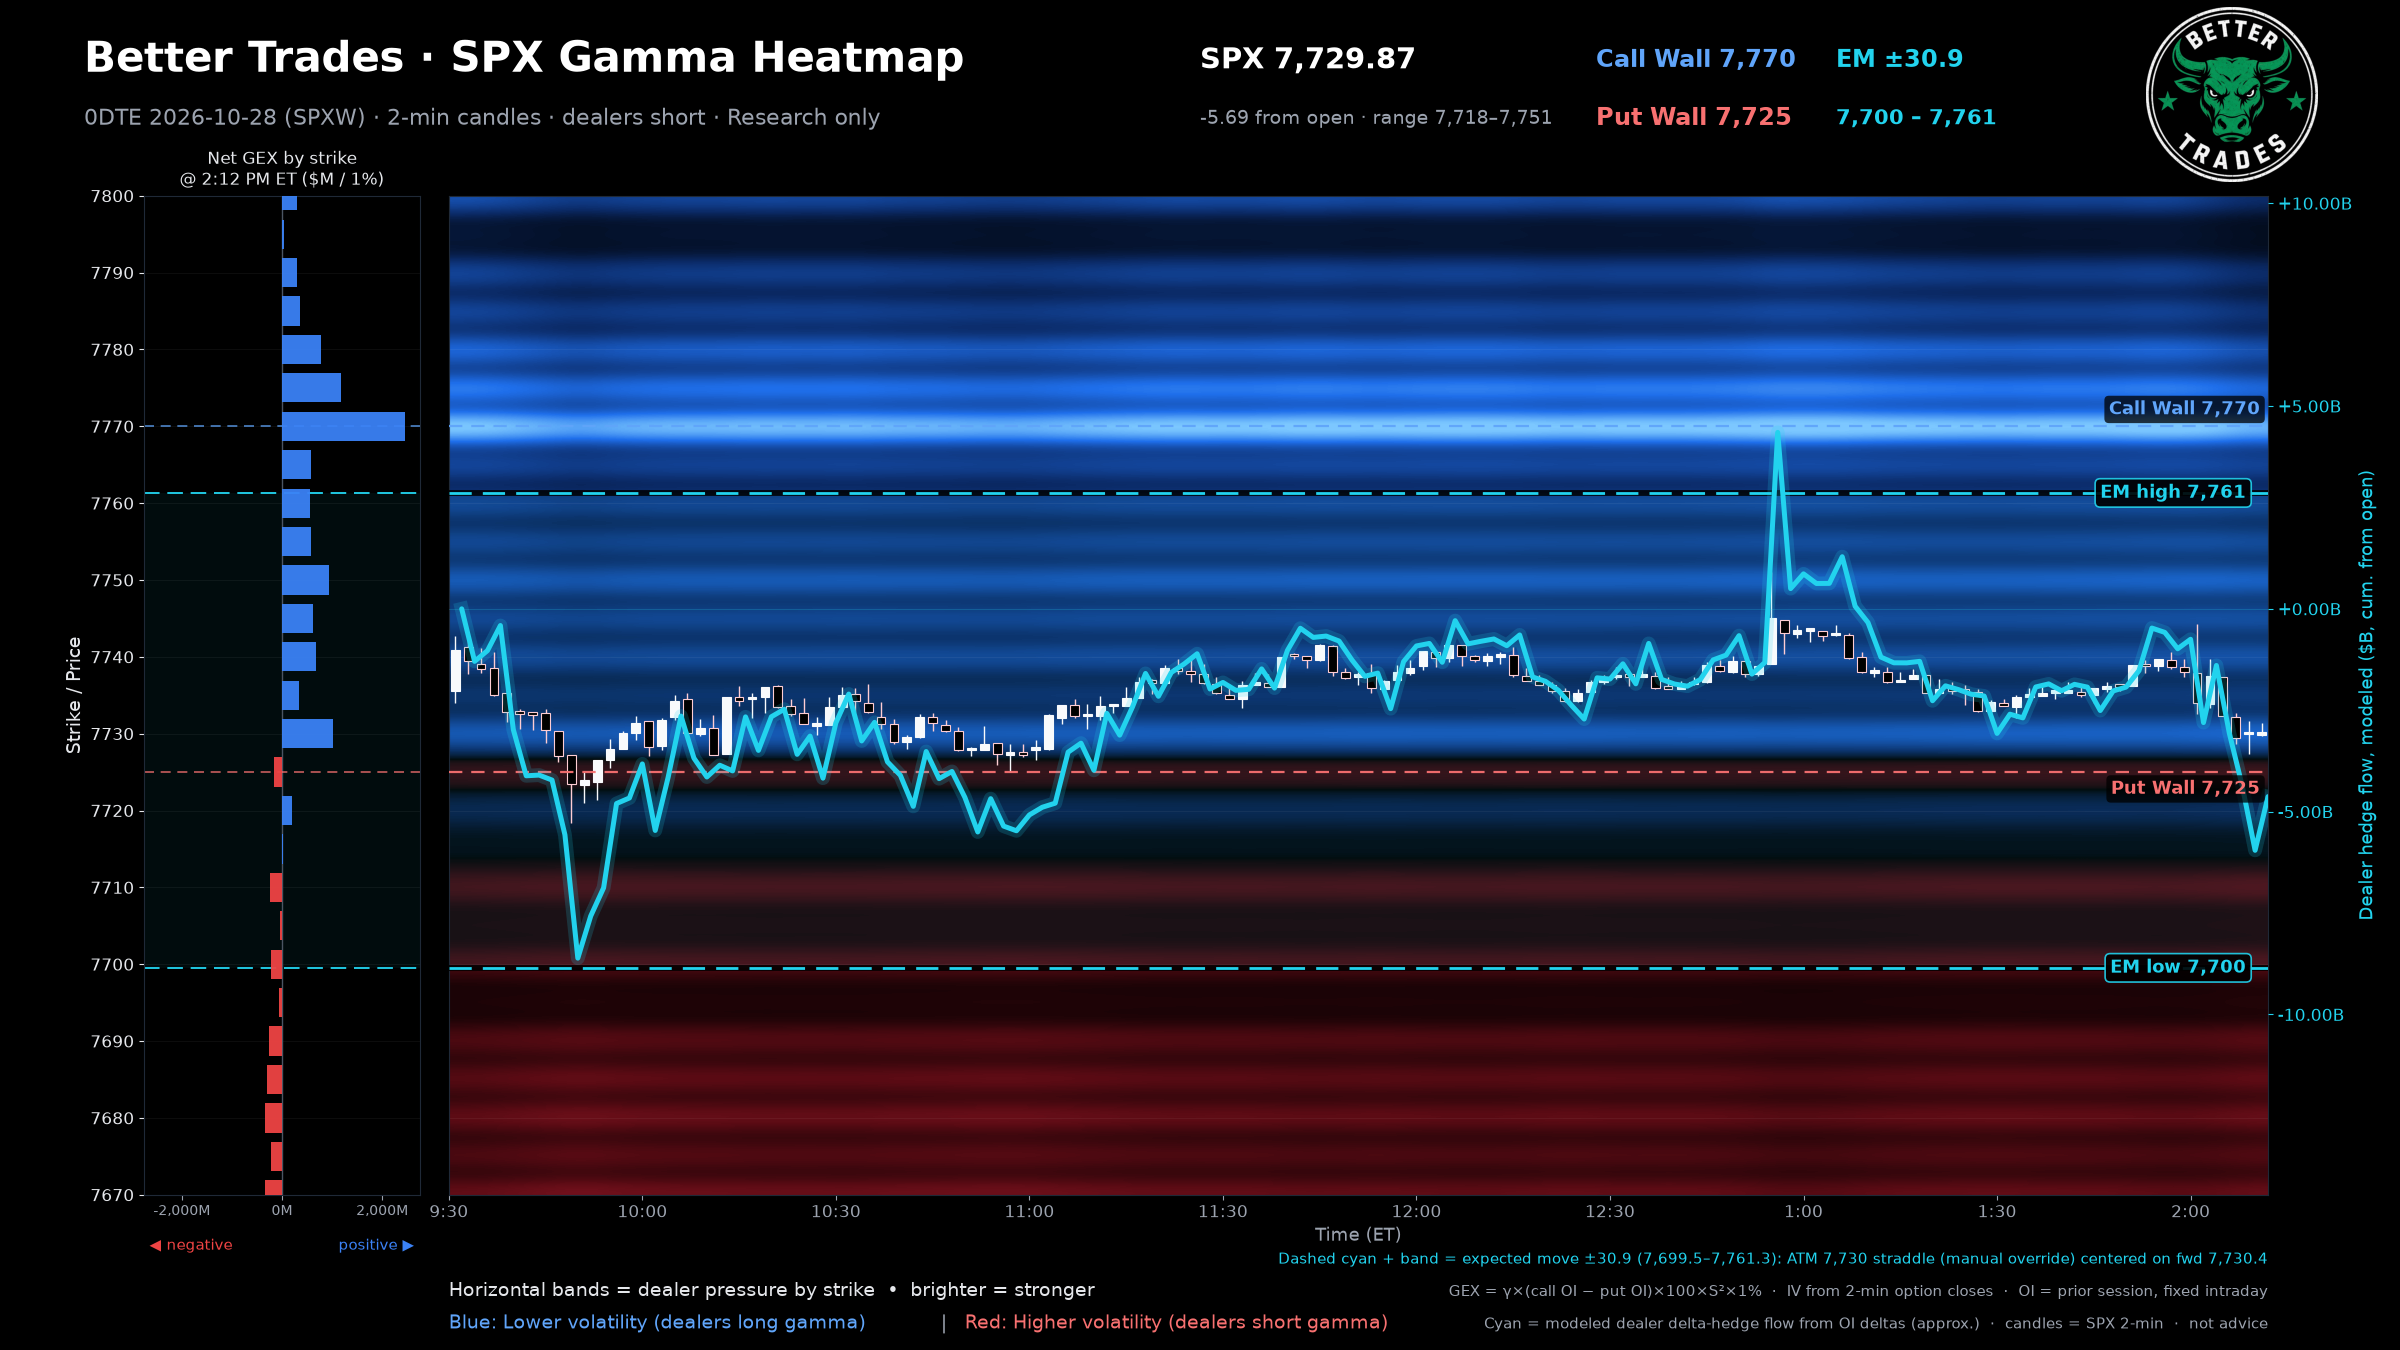Click the 'Horizontal bands = dealer pressure' note
This screenshot has height=1350, width=2400.
click(x=771, y=1290)
